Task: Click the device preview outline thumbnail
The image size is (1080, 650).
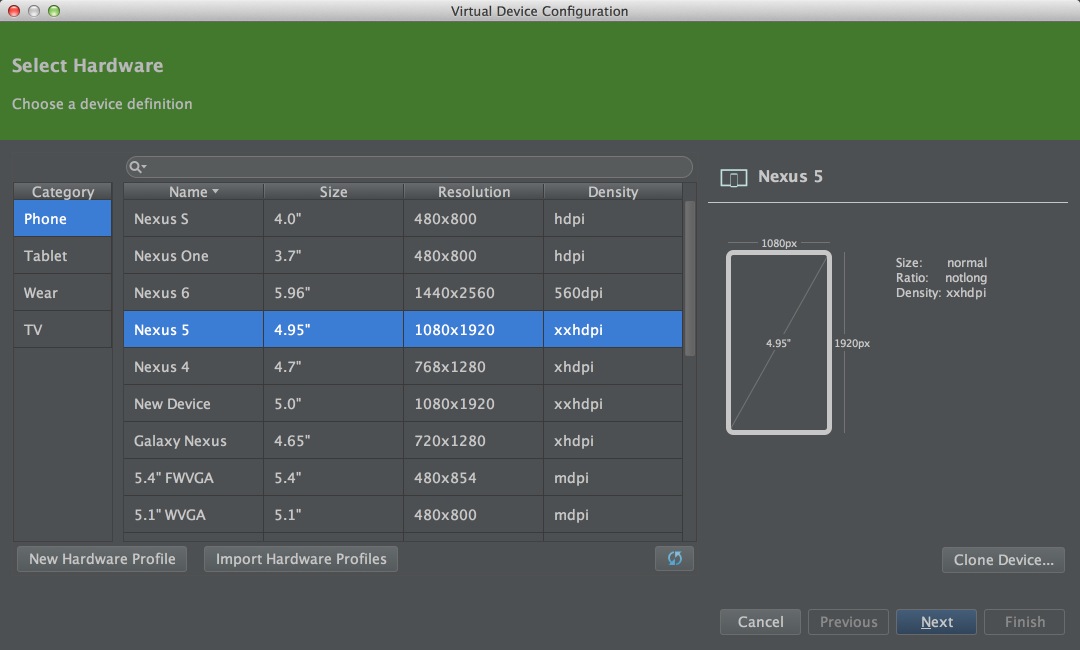Action: click(778, 342)
